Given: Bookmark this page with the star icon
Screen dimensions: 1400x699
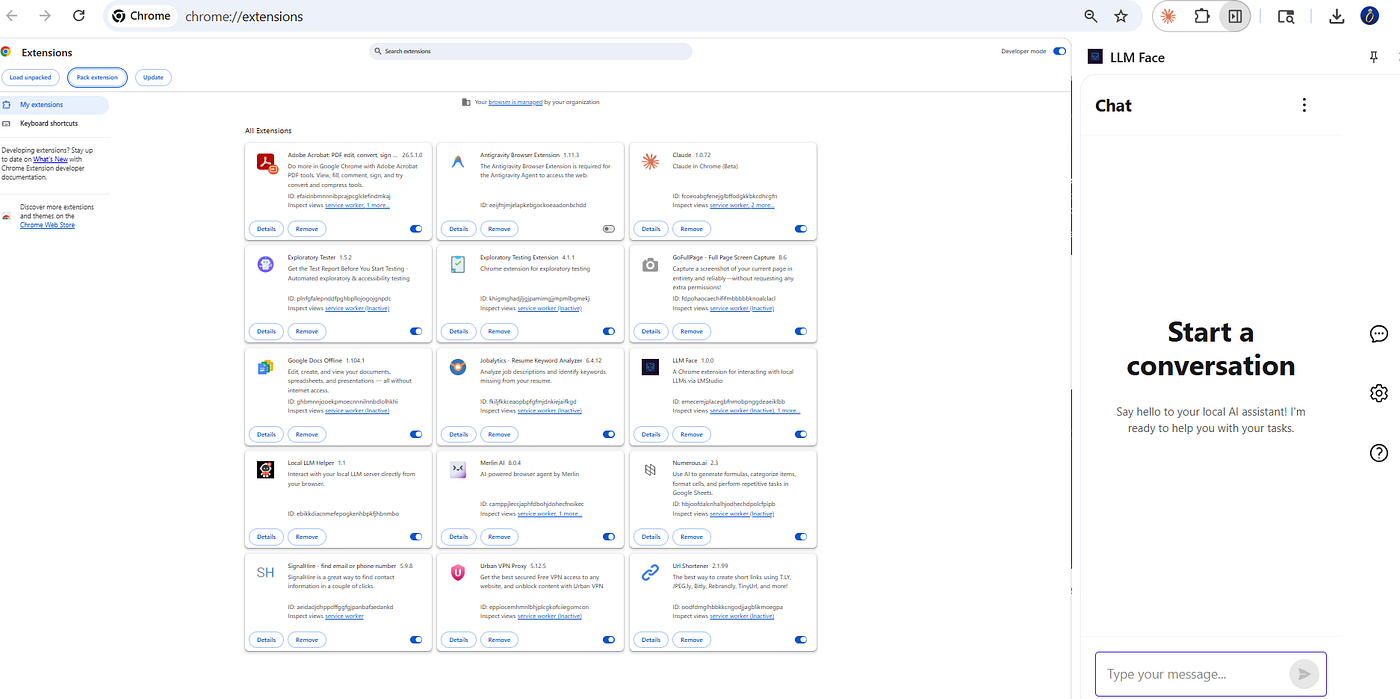Looking at the screenshot, I should click(1121, 16).
